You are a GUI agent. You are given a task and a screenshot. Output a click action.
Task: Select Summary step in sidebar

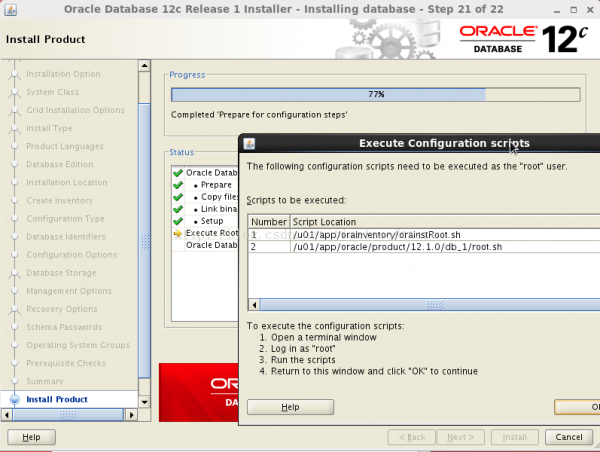(45, 381)
